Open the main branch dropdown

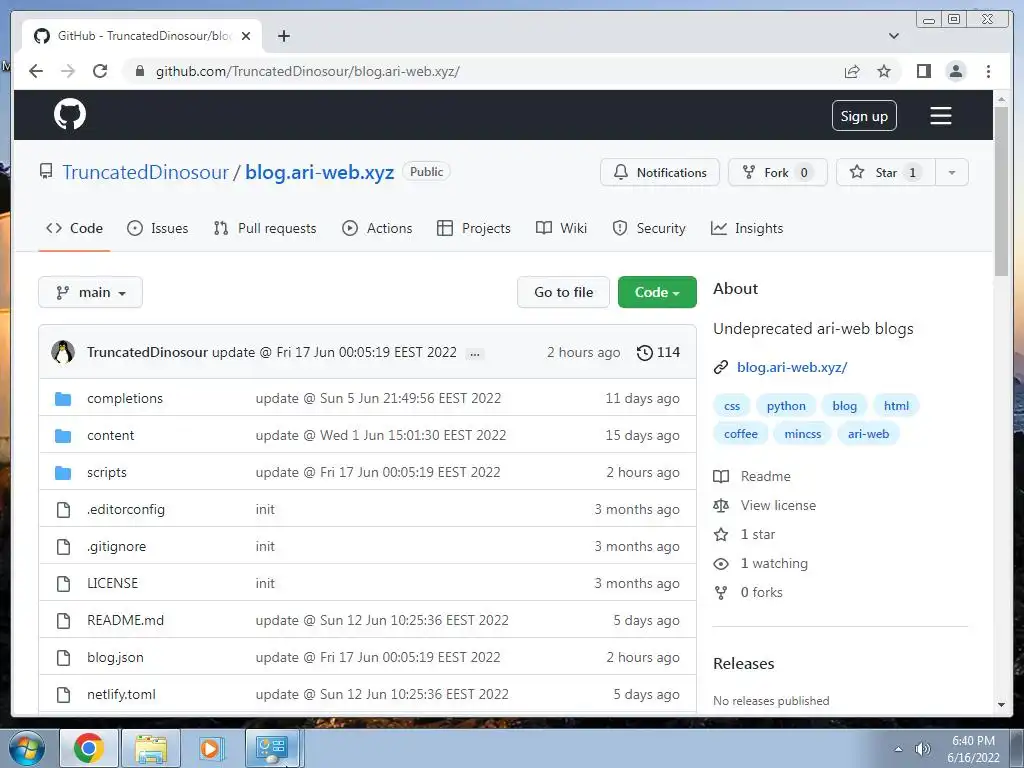pyautogui.click(x=90, y=292)
